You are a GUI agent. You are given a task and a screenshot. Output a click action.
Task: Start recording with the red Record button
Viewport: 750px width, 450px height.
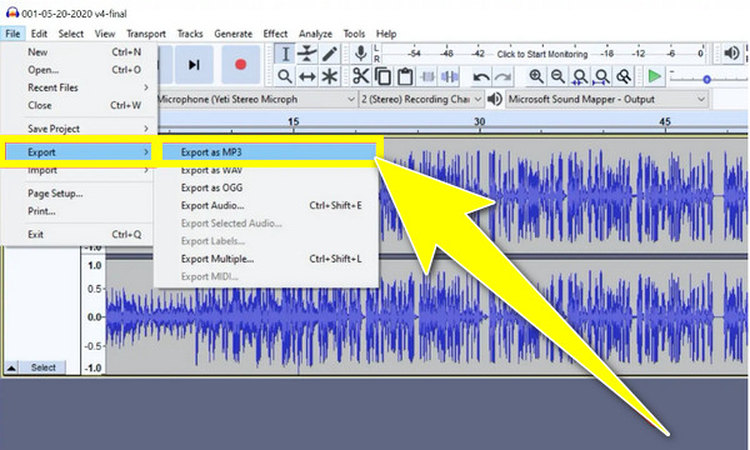click(x=241, y=65)
